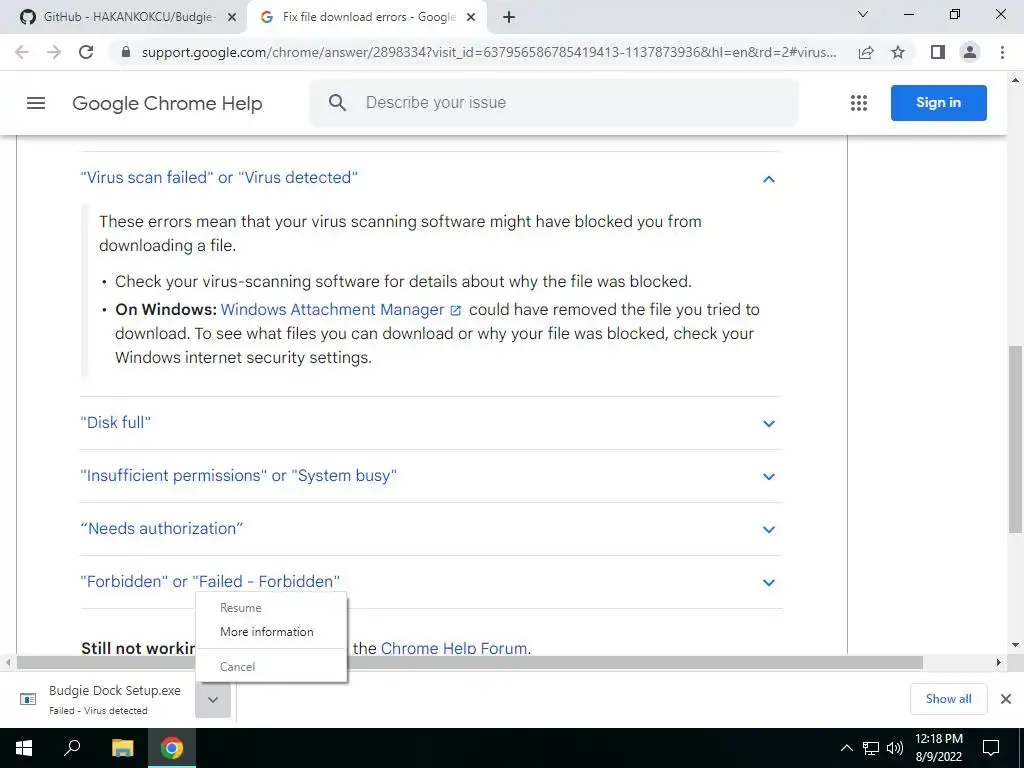The height and width of the screenshot is (768, 1024).
Task: Expand the "Forbidden" or "Failed - Forbidden" section
Action: tap(430, 581)
